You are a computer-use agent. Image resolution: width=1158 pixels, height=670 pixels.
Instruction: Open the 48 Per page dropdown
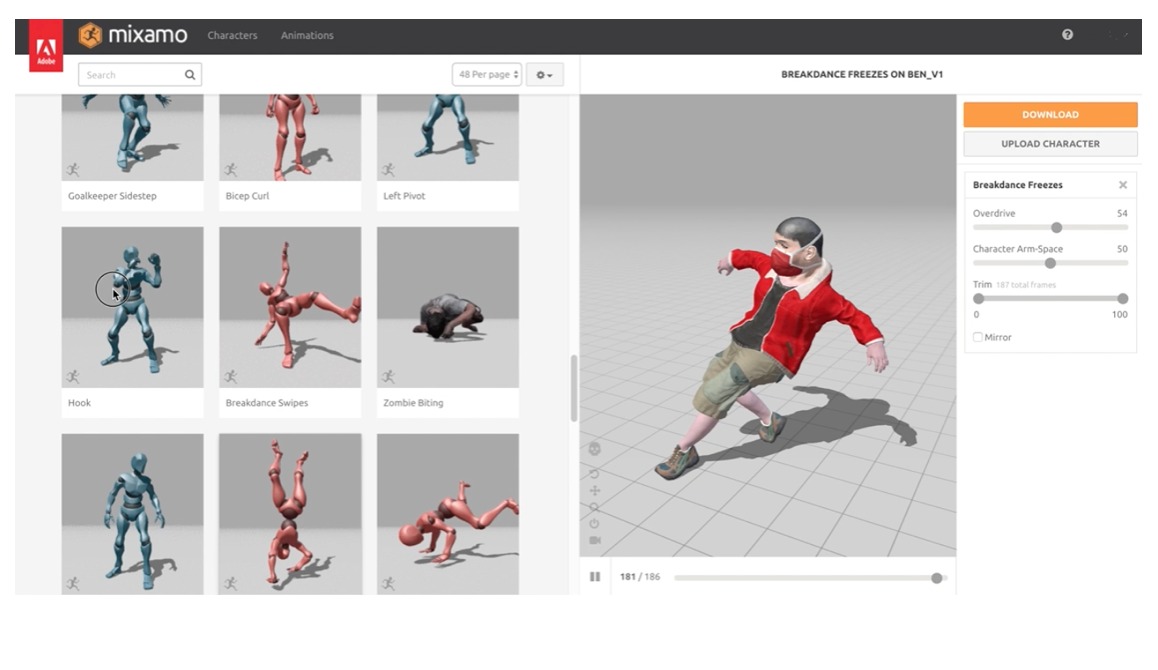coord(487,75)
